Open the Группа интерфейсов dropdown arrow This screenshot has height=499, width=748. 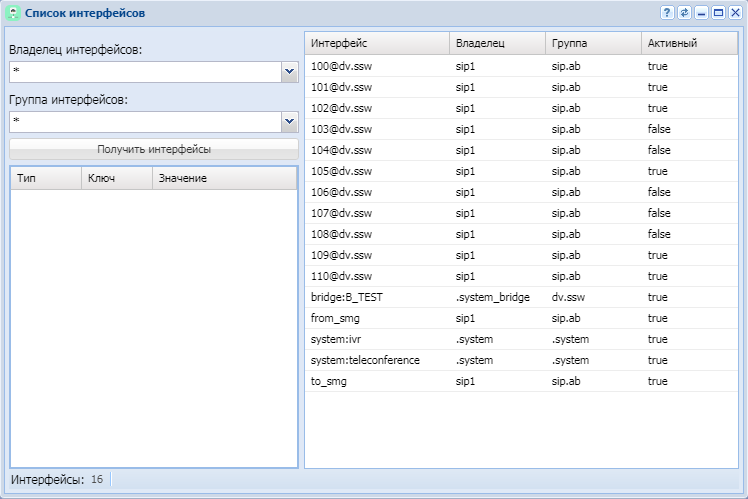point(289,121)
